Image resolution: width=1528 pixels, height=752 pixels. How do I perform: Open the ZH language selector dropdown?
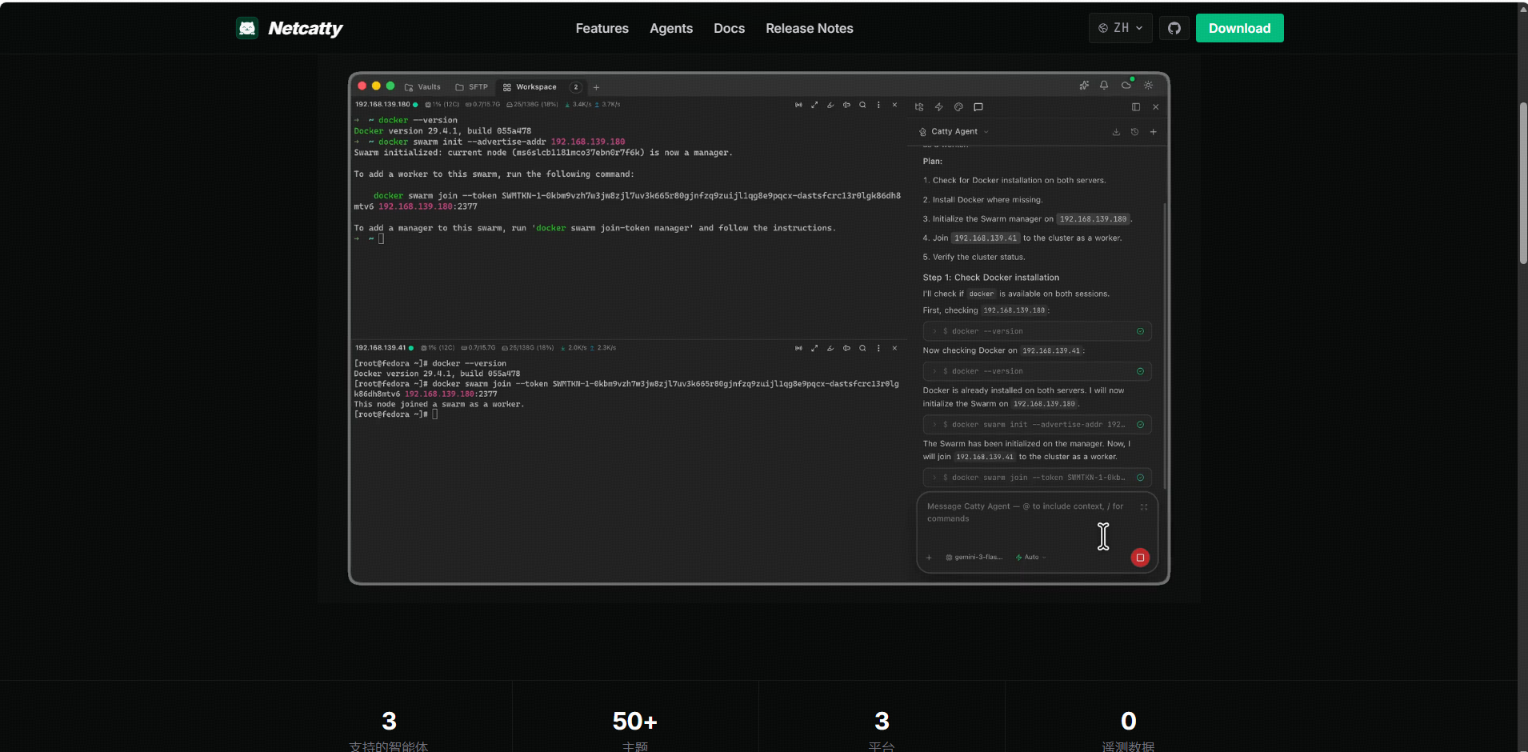1121,28
